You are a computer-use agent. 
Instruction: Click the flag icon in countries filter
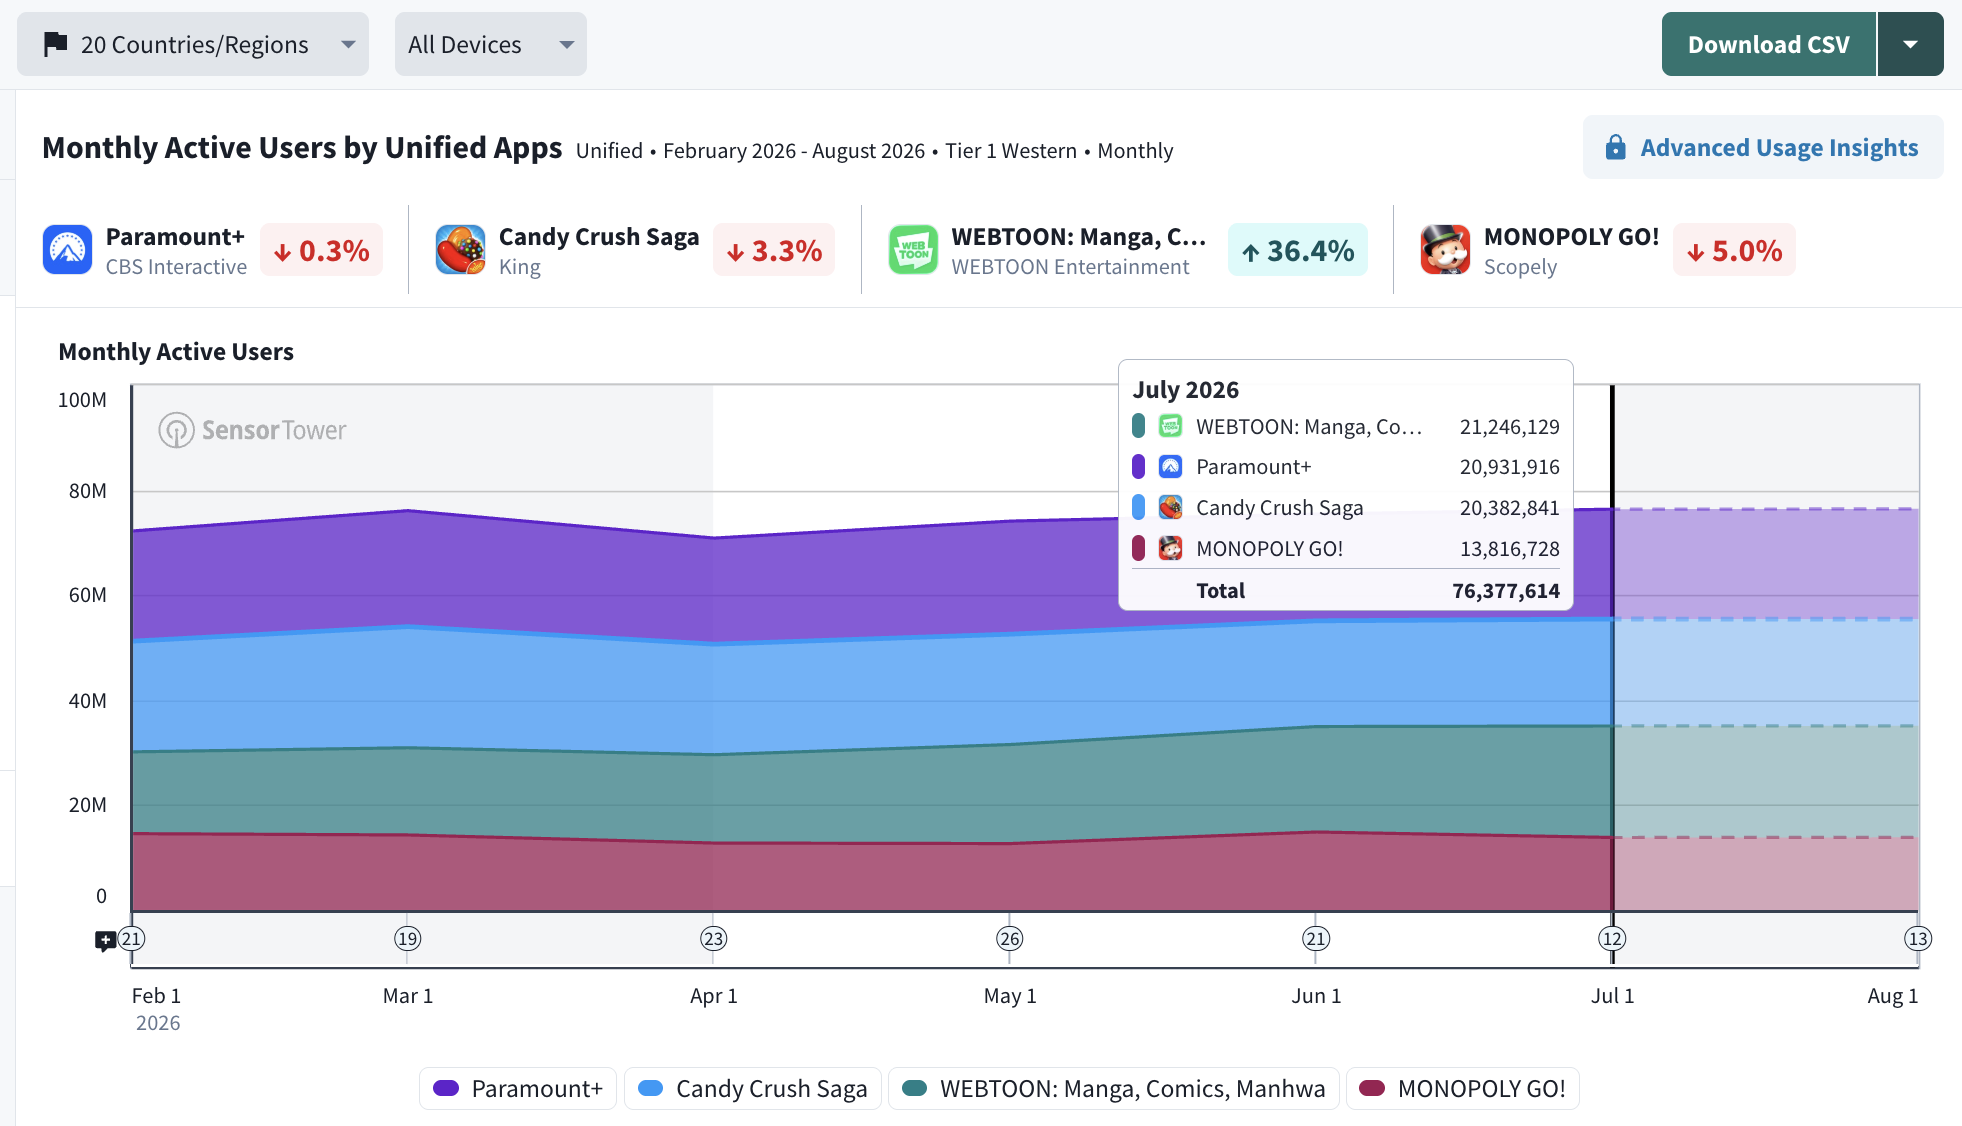[x=56, y=44]
